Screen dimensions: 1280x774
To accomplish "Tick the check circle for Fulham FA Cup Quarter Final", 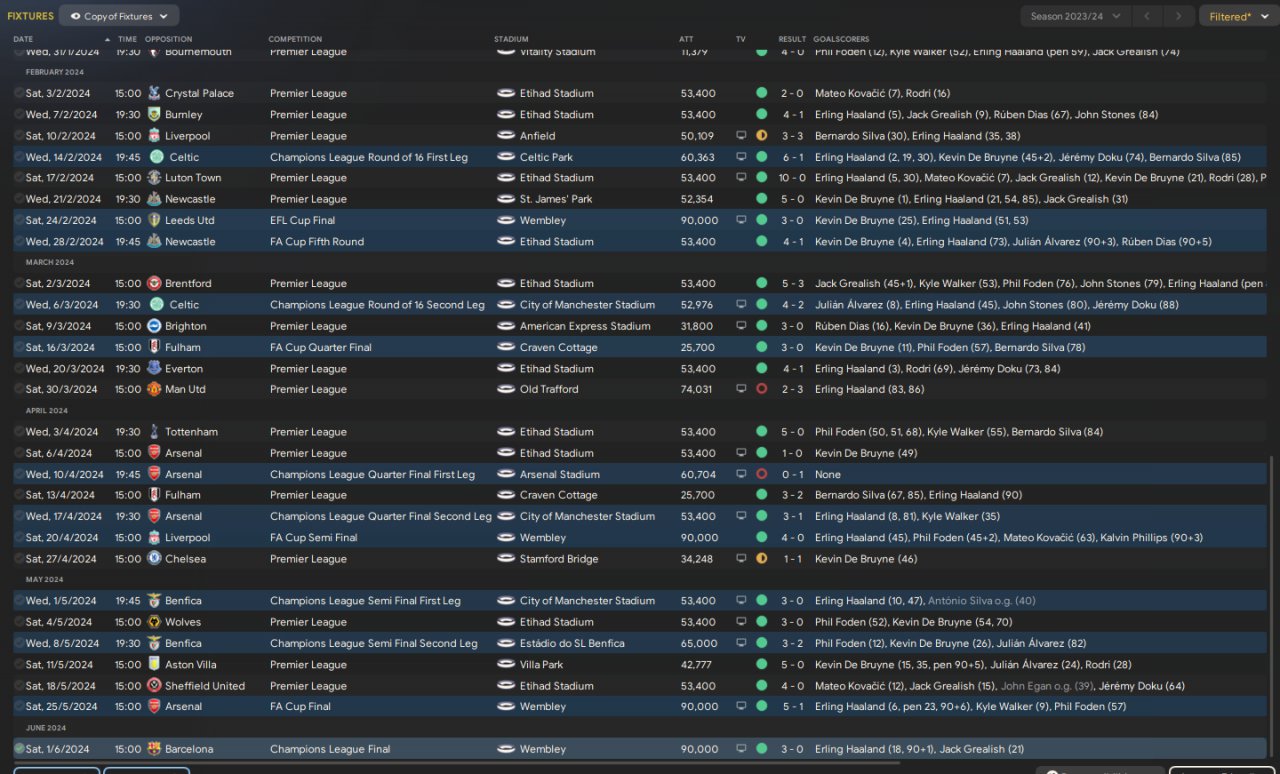I will pyautogui.click(x=19, y=347).
